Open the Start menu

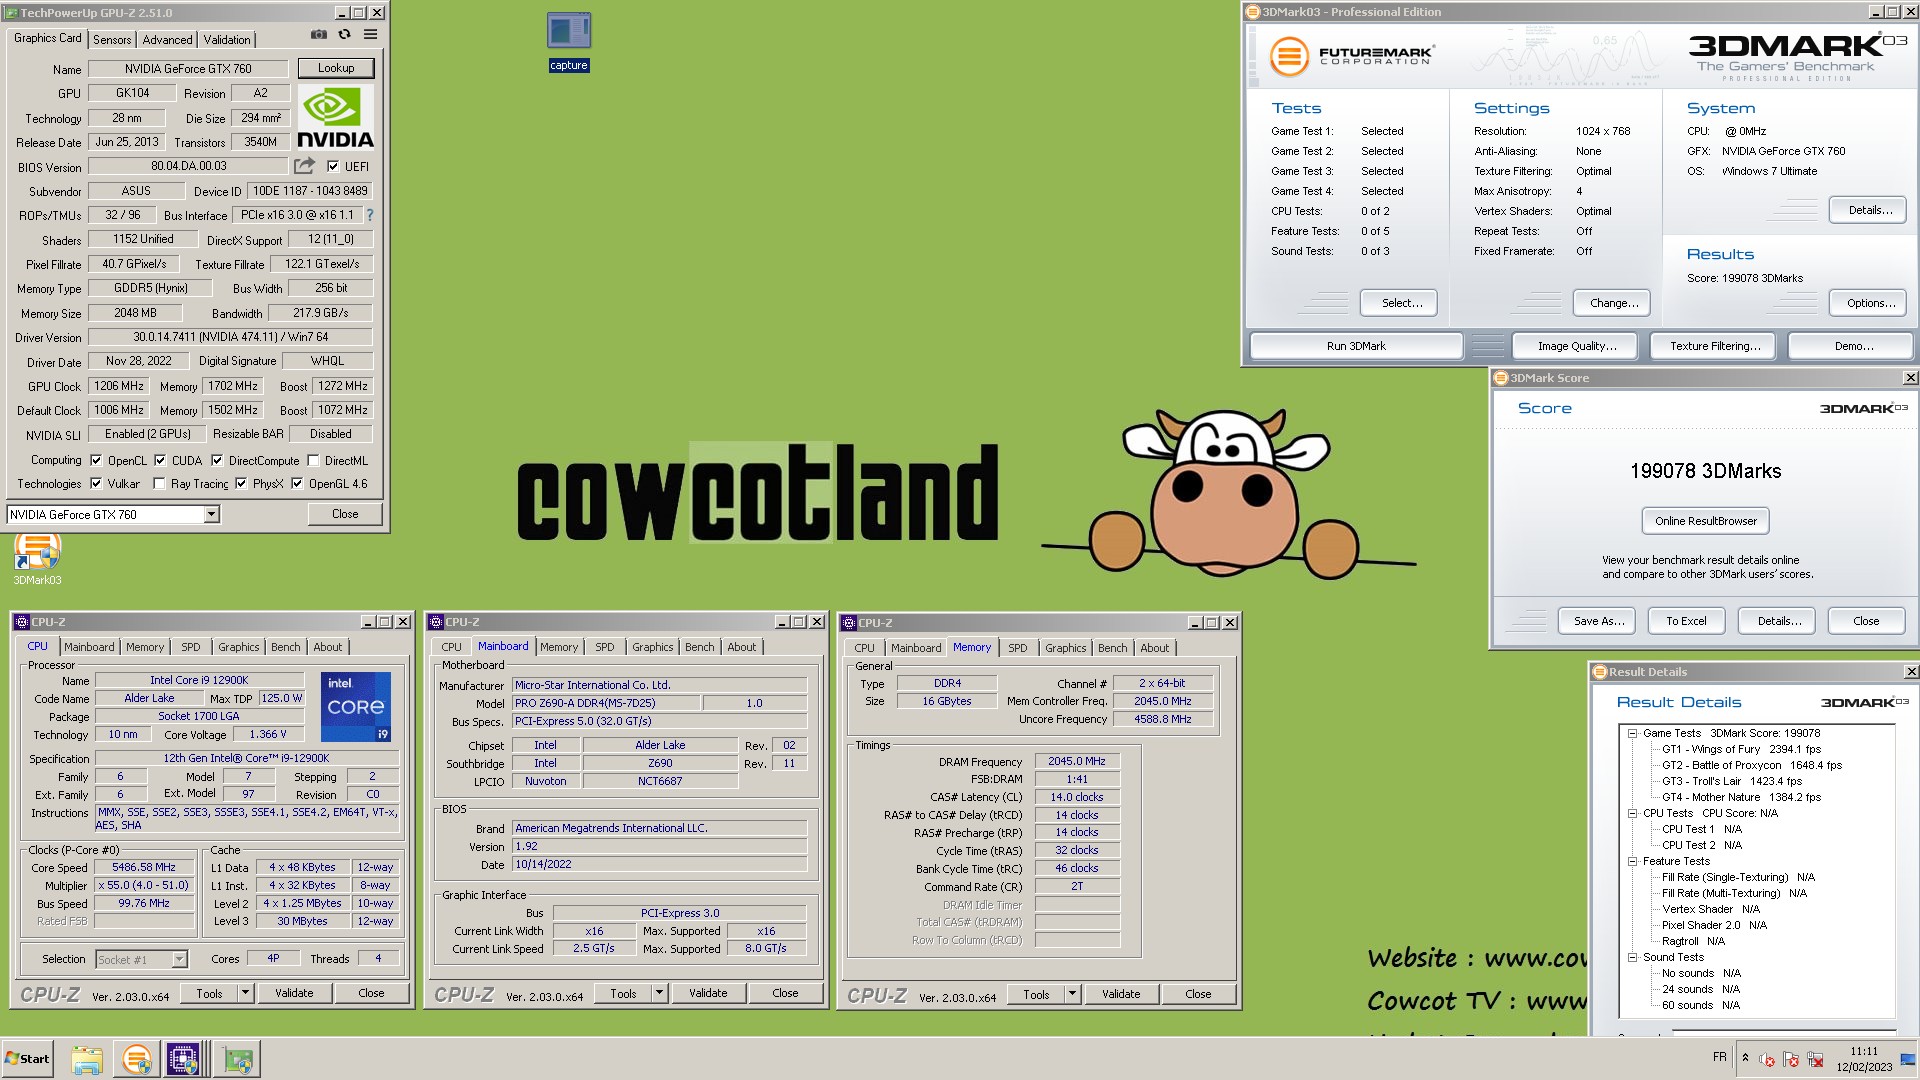tap(27, 1059)
